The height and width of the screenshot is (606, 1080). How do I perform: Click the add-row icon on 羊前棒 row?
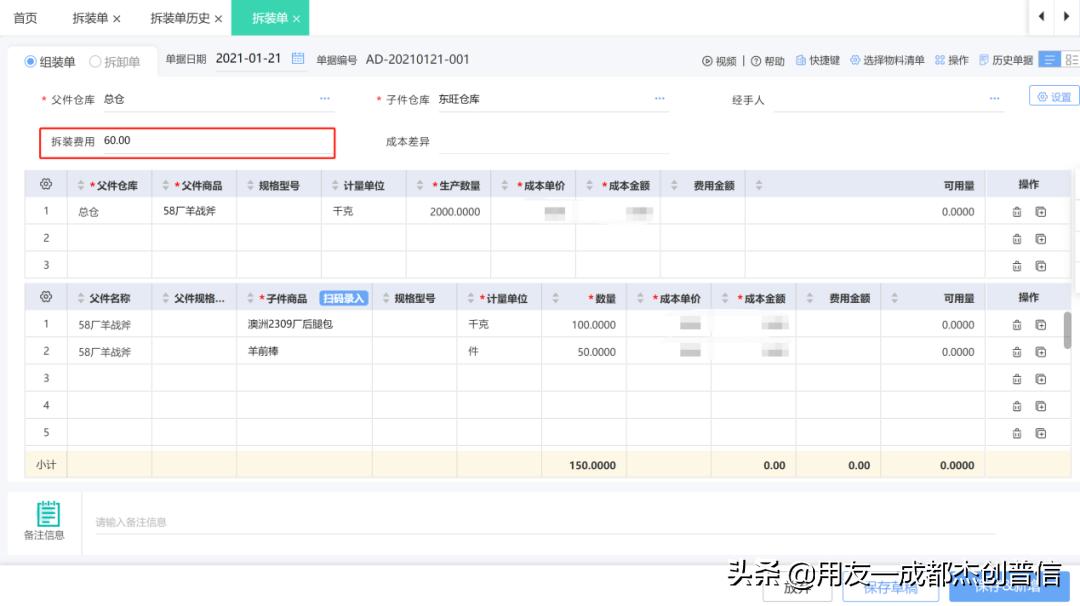click(1040, 351)
